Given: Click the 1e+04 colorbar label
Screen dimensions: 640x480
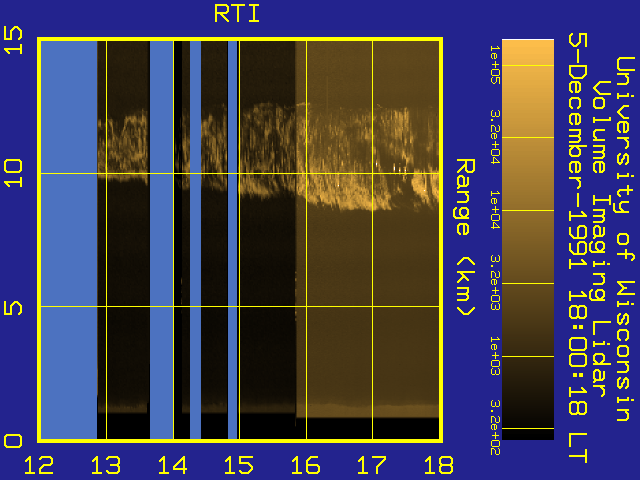Looking at the screenshot, I should point(495,210).
